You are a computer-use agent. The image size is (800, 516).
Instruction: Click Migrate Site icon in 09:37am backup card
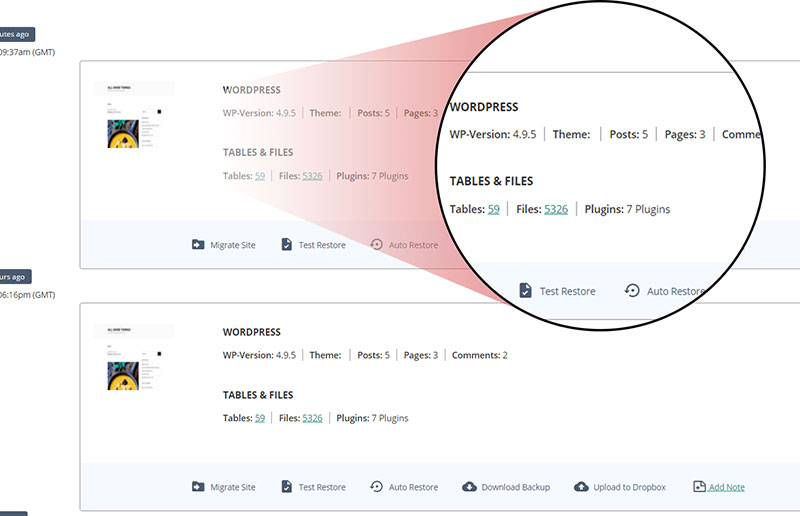pos(198,245)
